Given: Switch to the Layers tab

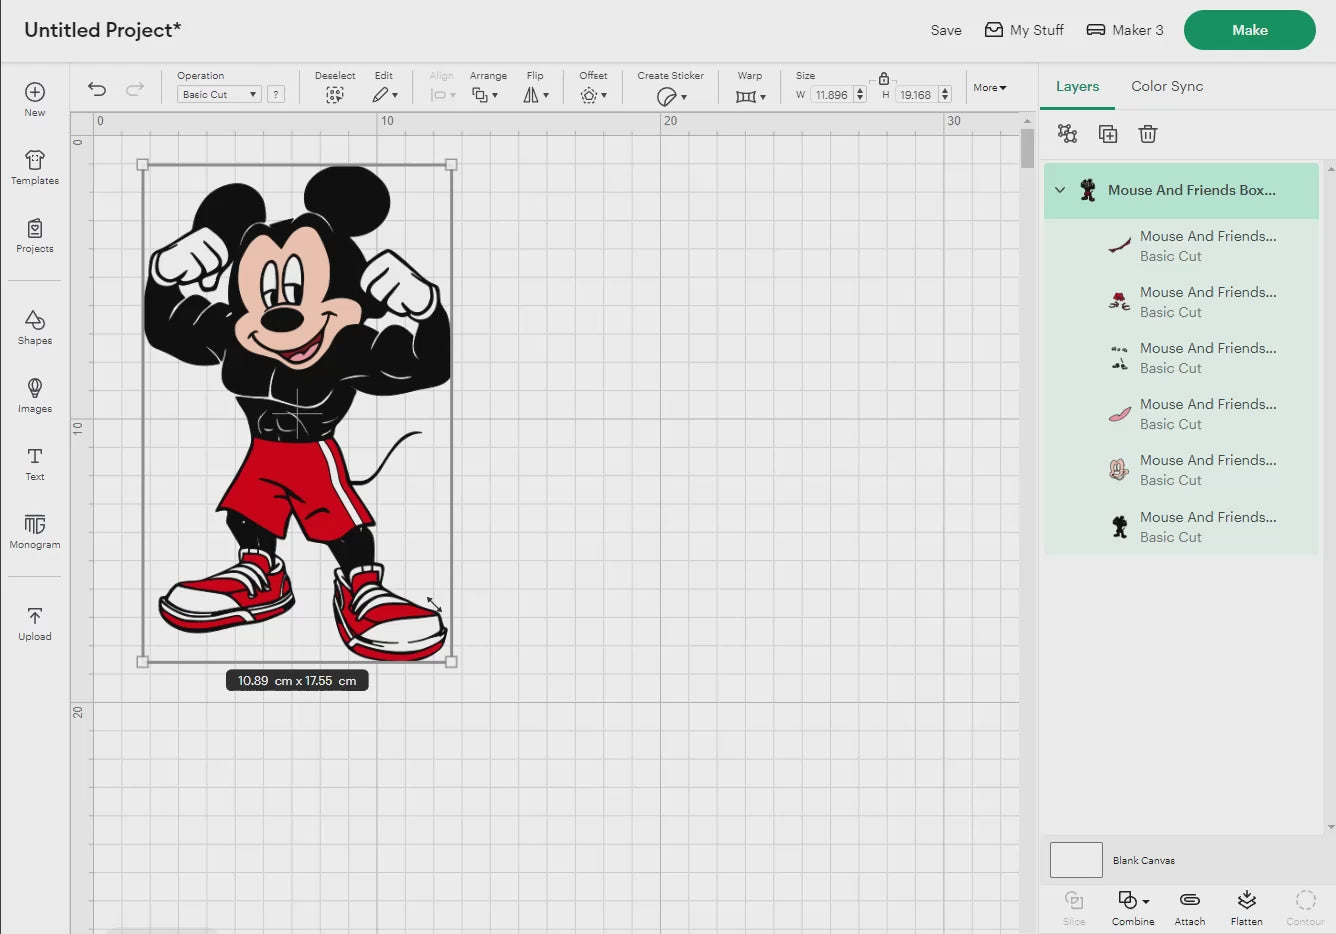Looking at the screenshot, I should 1077,87.
